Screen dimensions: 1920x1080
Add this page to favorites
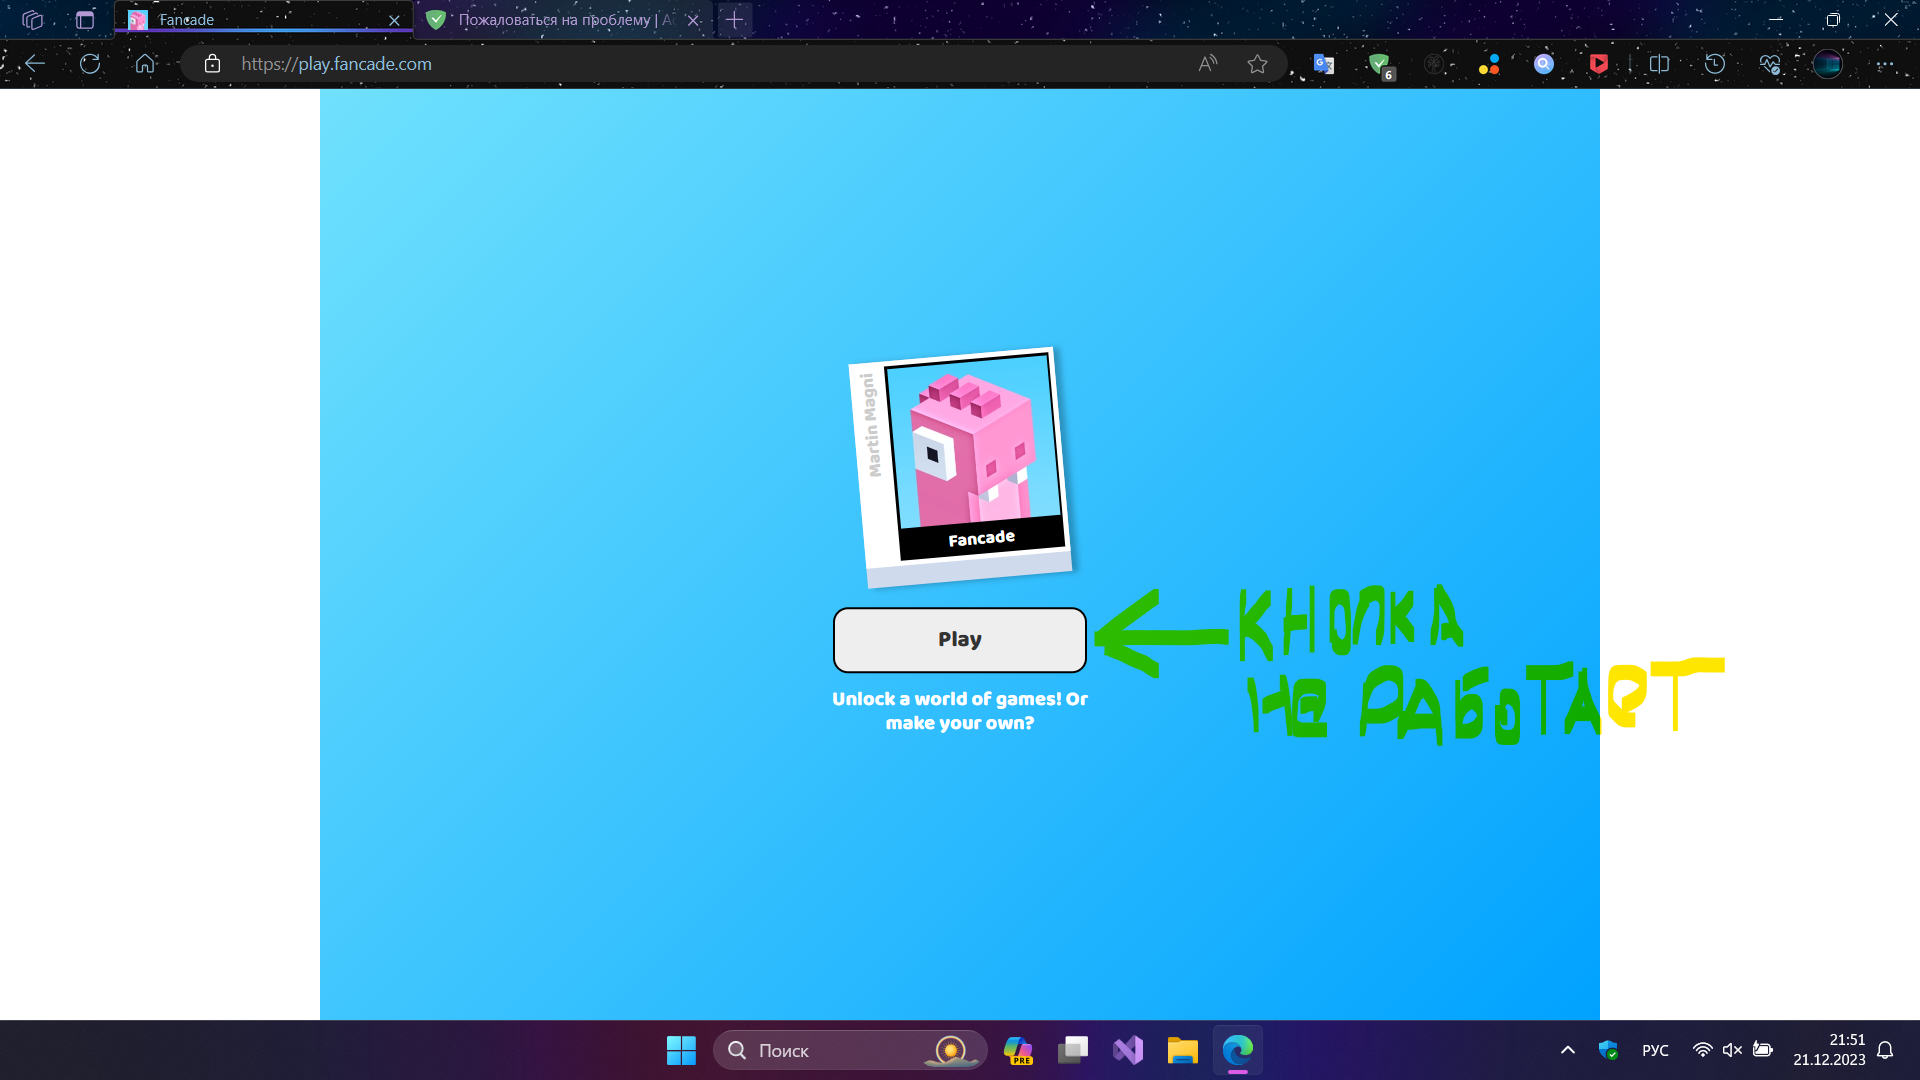tap(1257, 64)
